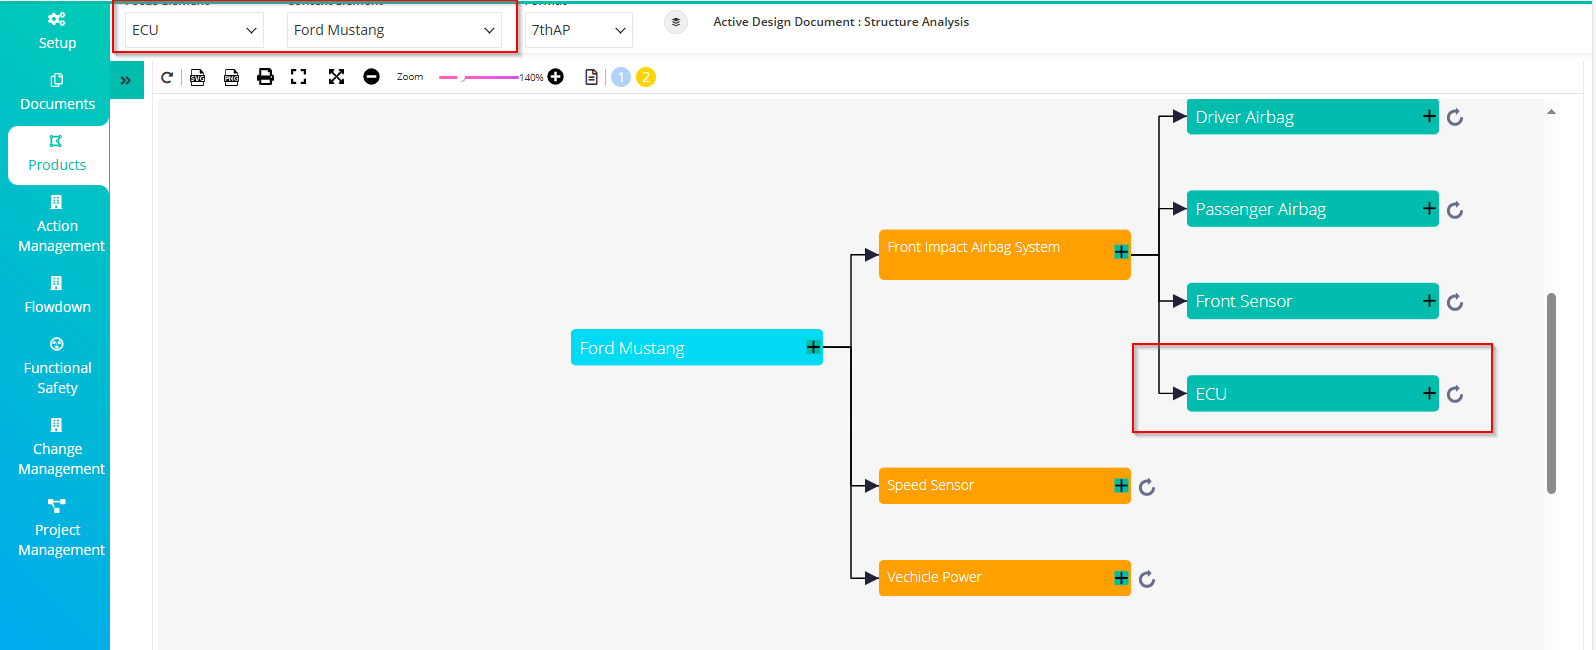Screen dimensions: 1596x650
Task: Open the ECU focus element dropdown
Action: tap(194, 30)
